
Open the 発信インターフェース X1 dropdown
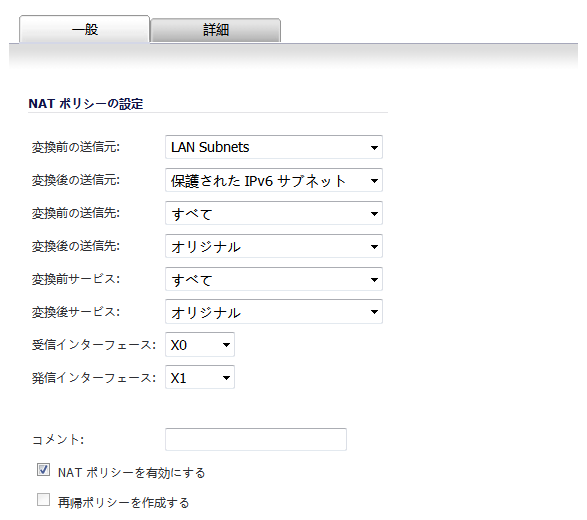coord(200,377)
